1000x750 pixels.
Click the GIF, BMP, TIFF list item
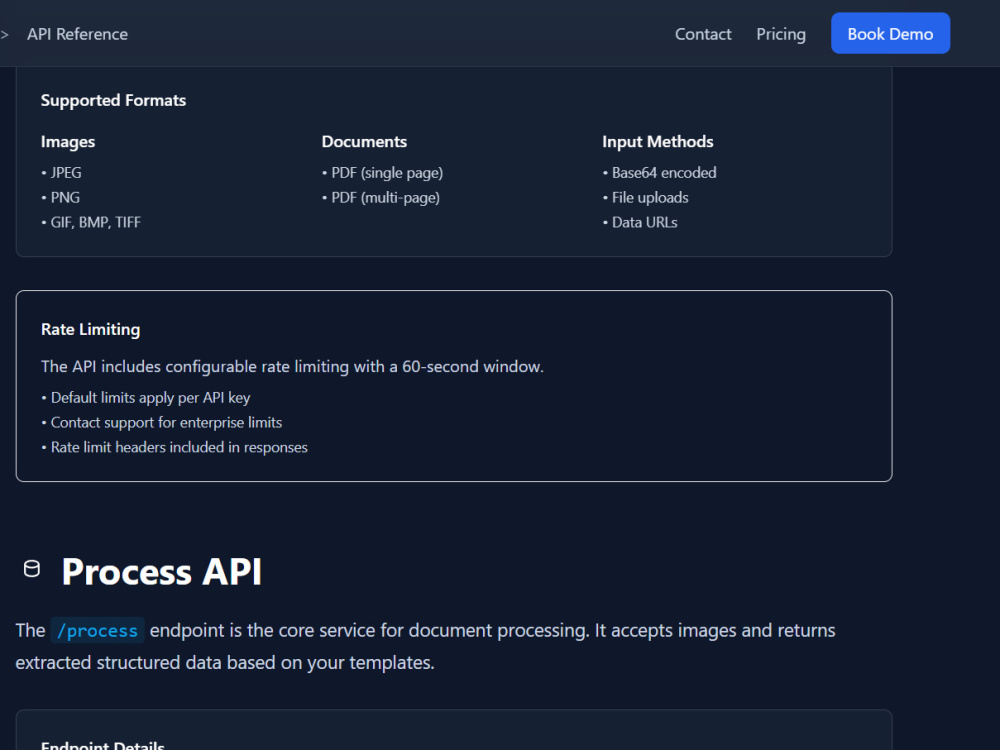(x=91, y=223)
